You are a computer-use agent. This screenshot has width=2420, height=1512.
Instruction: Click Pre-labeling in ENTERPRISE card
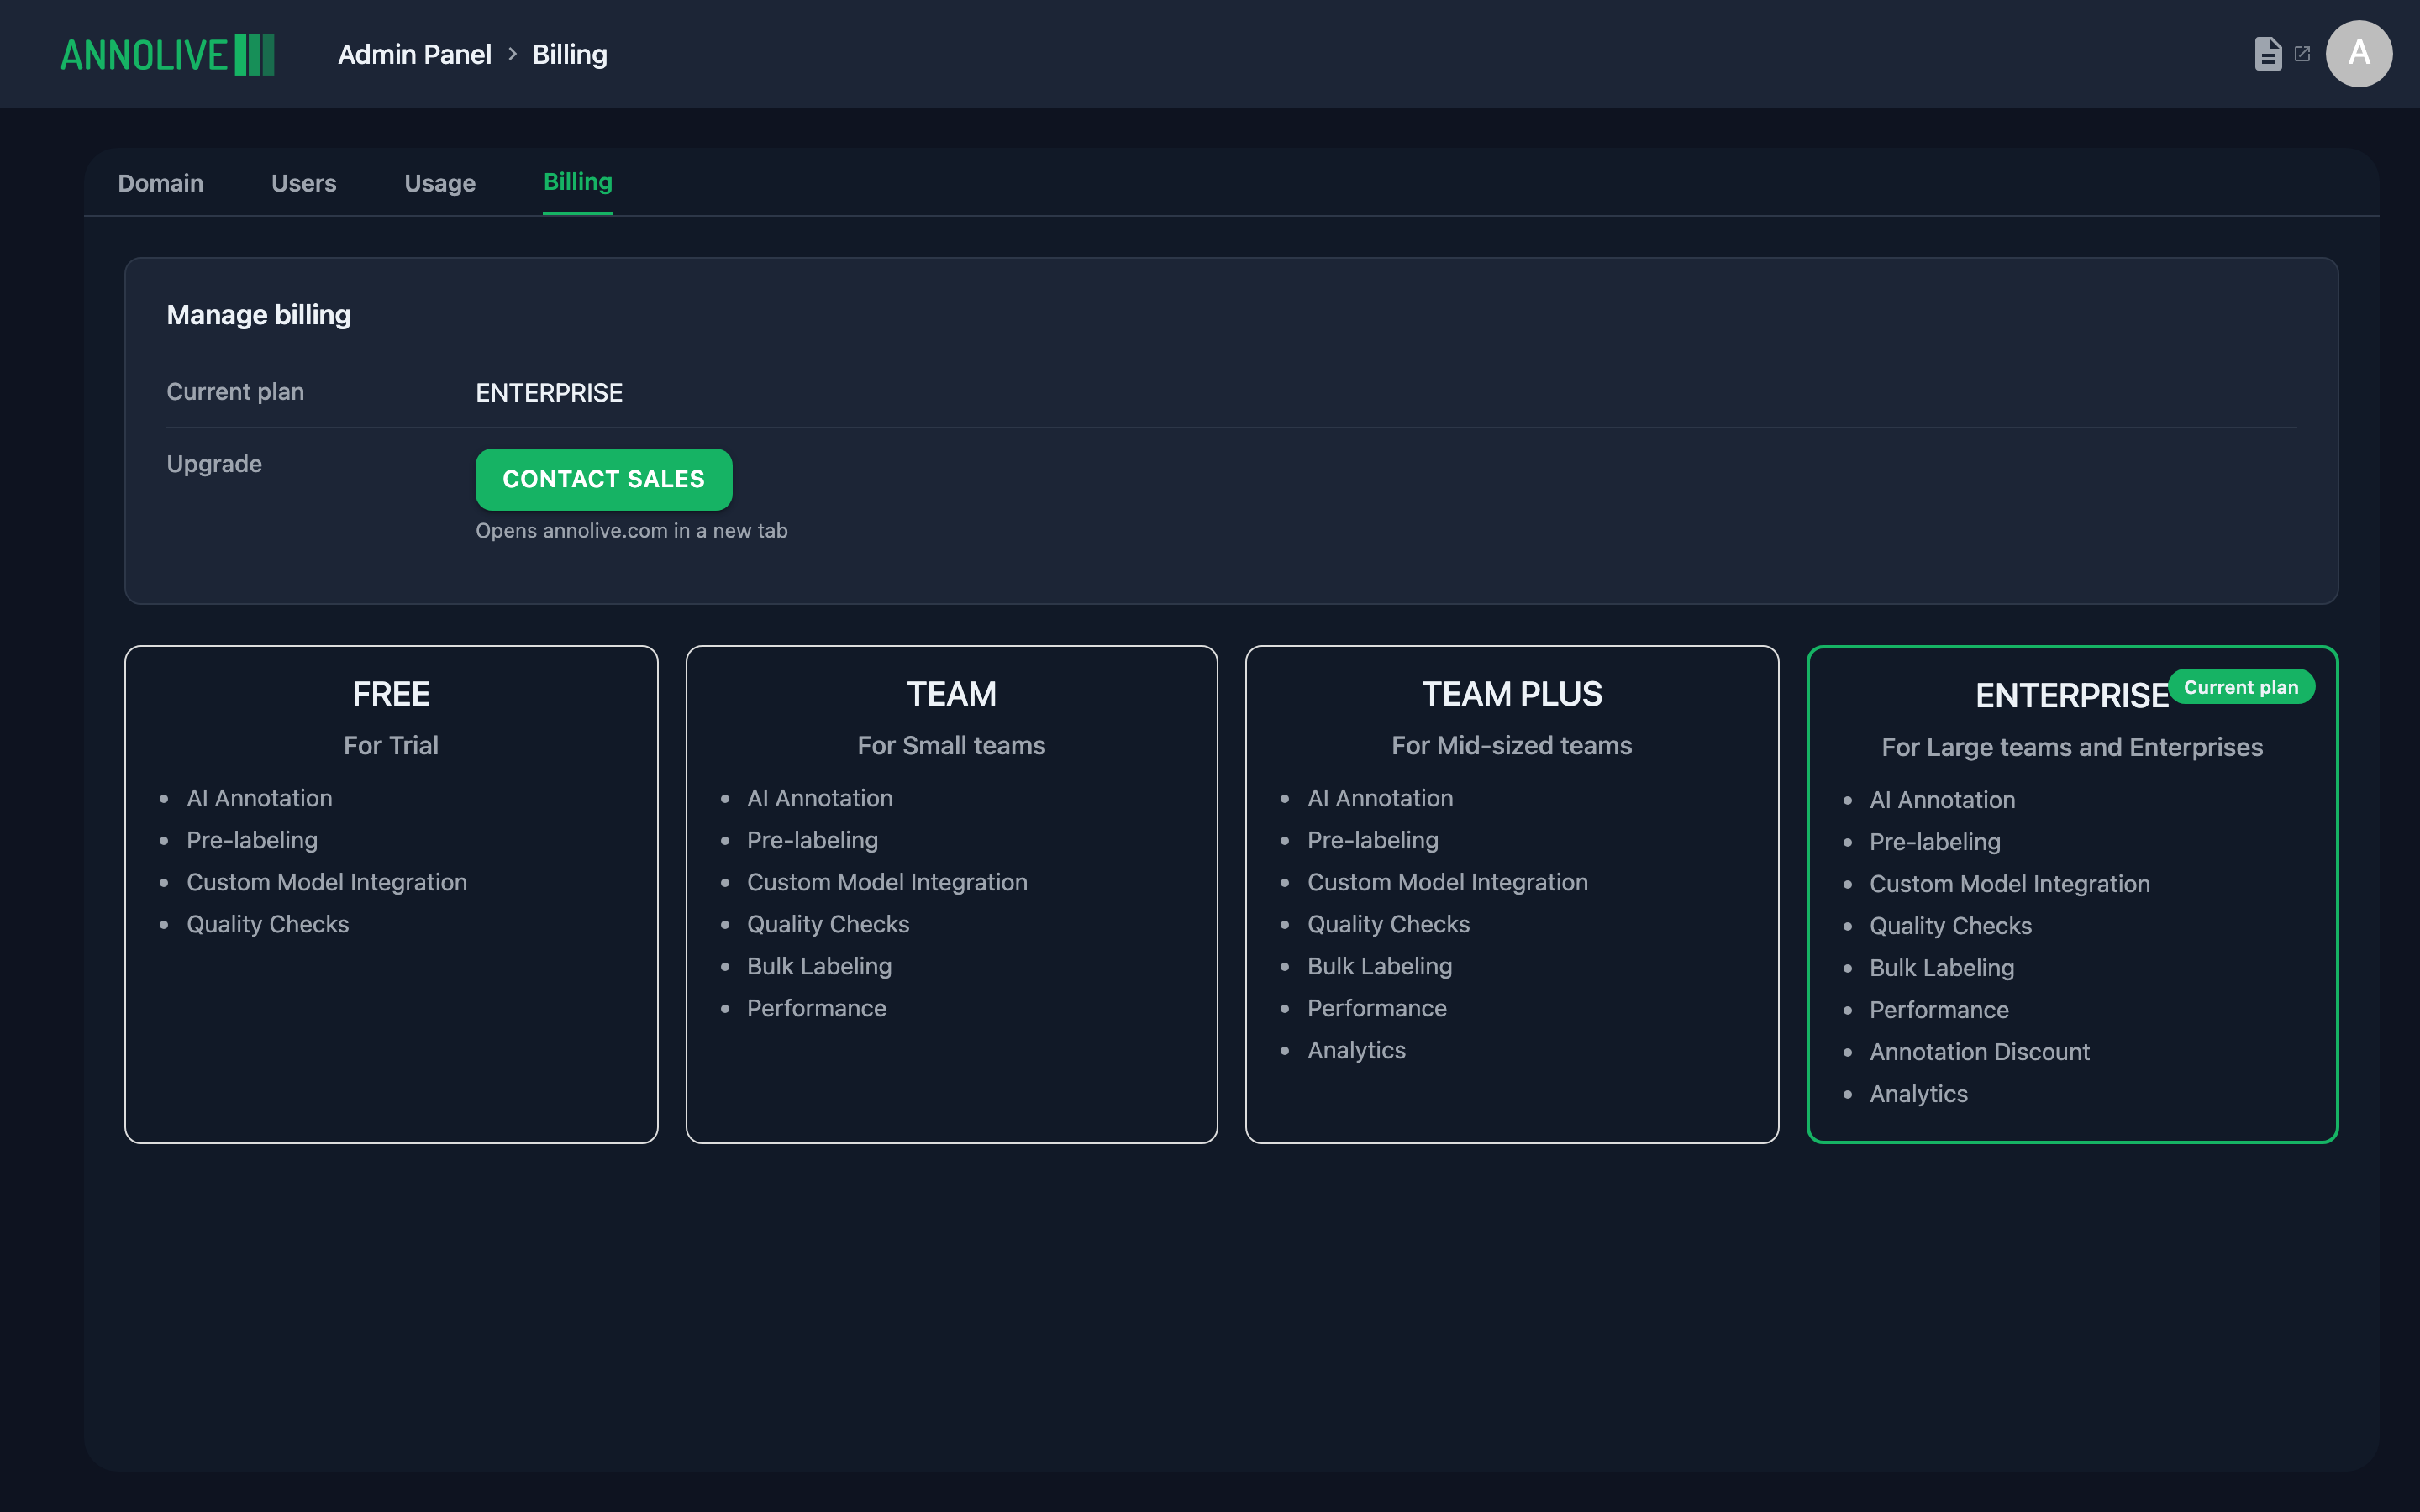point(1935,842)
